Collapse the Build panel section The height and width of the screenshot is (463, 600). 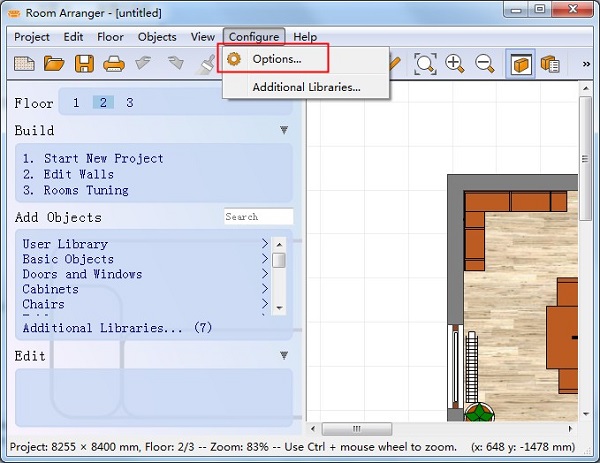pos(284,131)
